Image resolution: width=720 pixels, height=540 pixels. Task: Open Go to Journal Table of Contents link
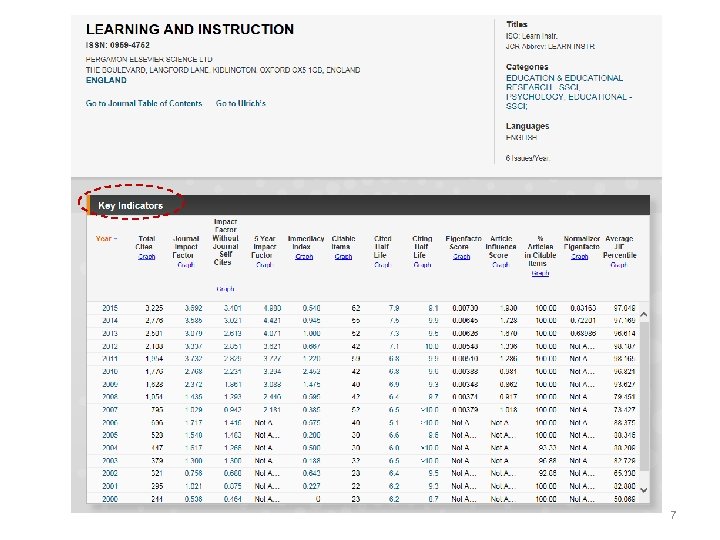144,103
